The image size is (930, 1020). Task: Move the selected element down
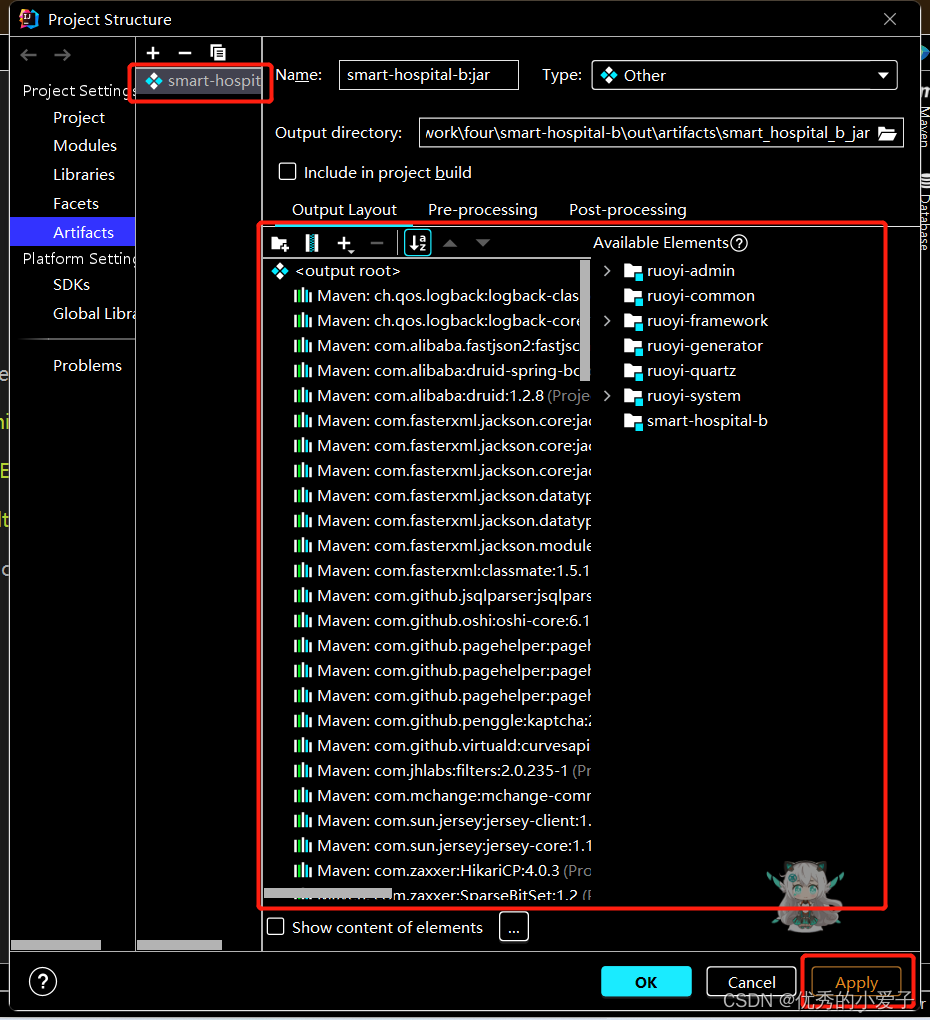483,243
